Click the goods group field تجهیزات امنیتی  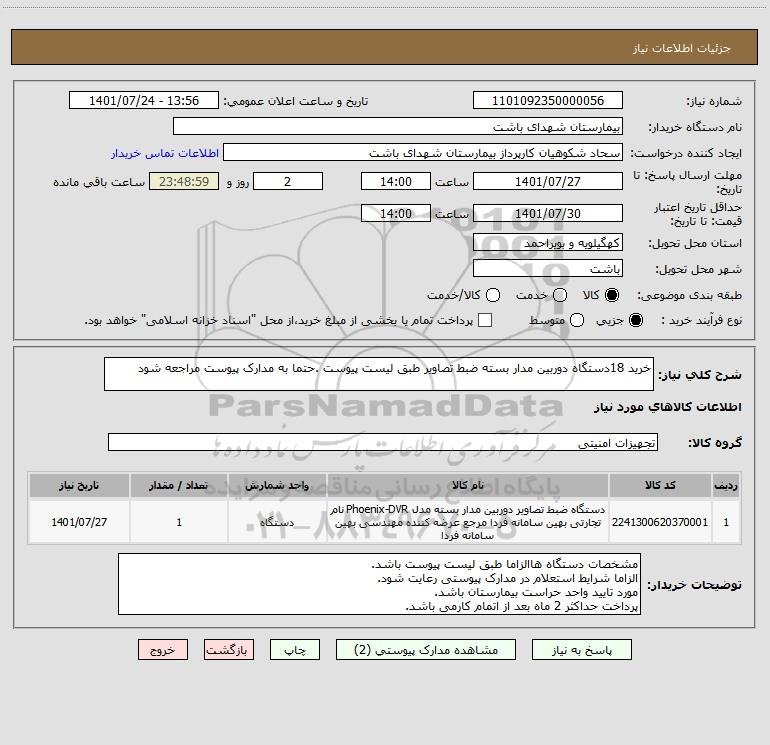[x=383, y=442]
